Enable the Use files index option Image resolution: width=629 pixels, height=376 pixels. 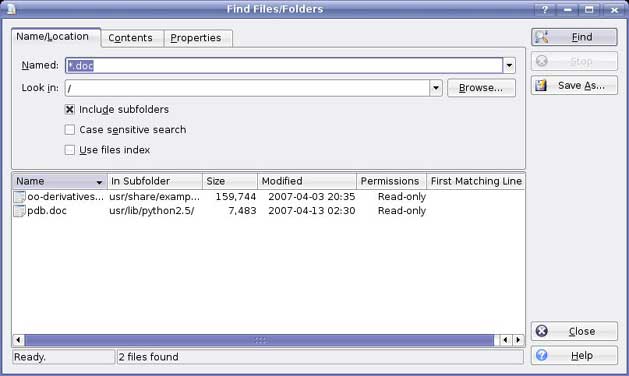pyautogui.click(x=69, y=150)
